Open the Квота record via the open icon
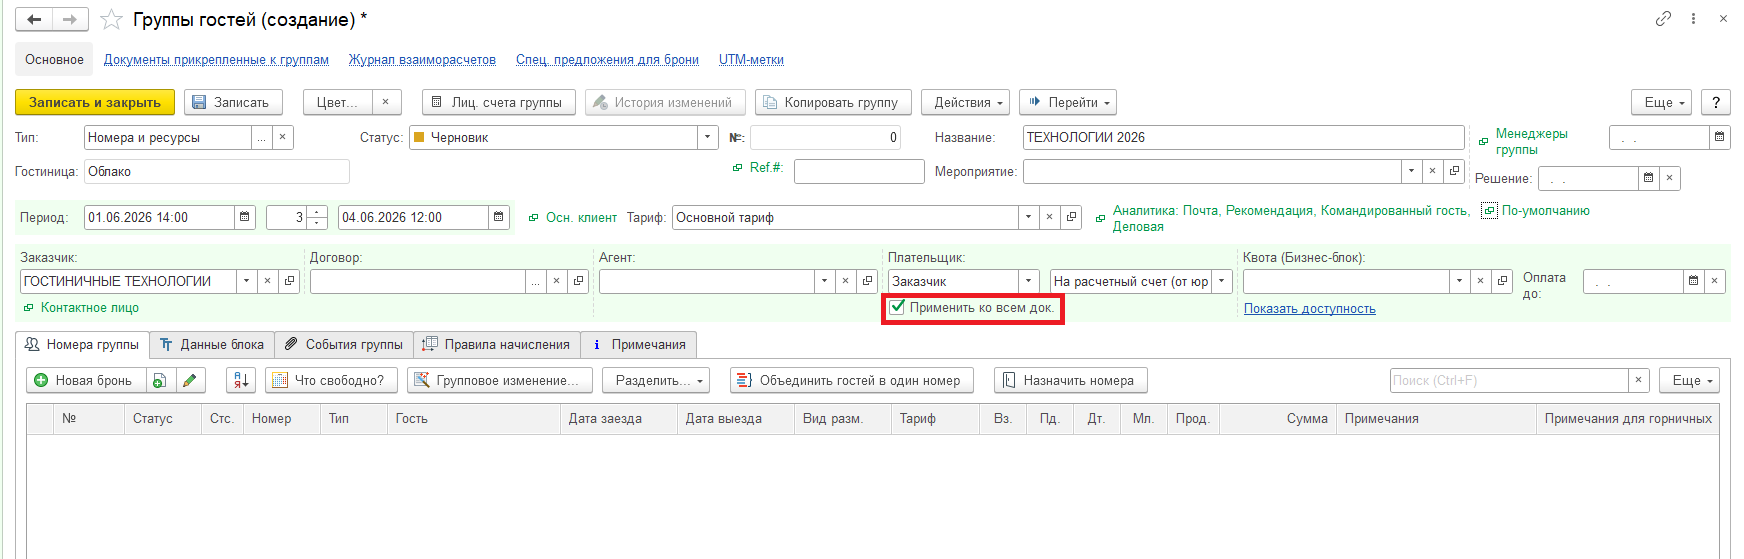Viewport: 1744px width, 559px height. pos(1502,281)
